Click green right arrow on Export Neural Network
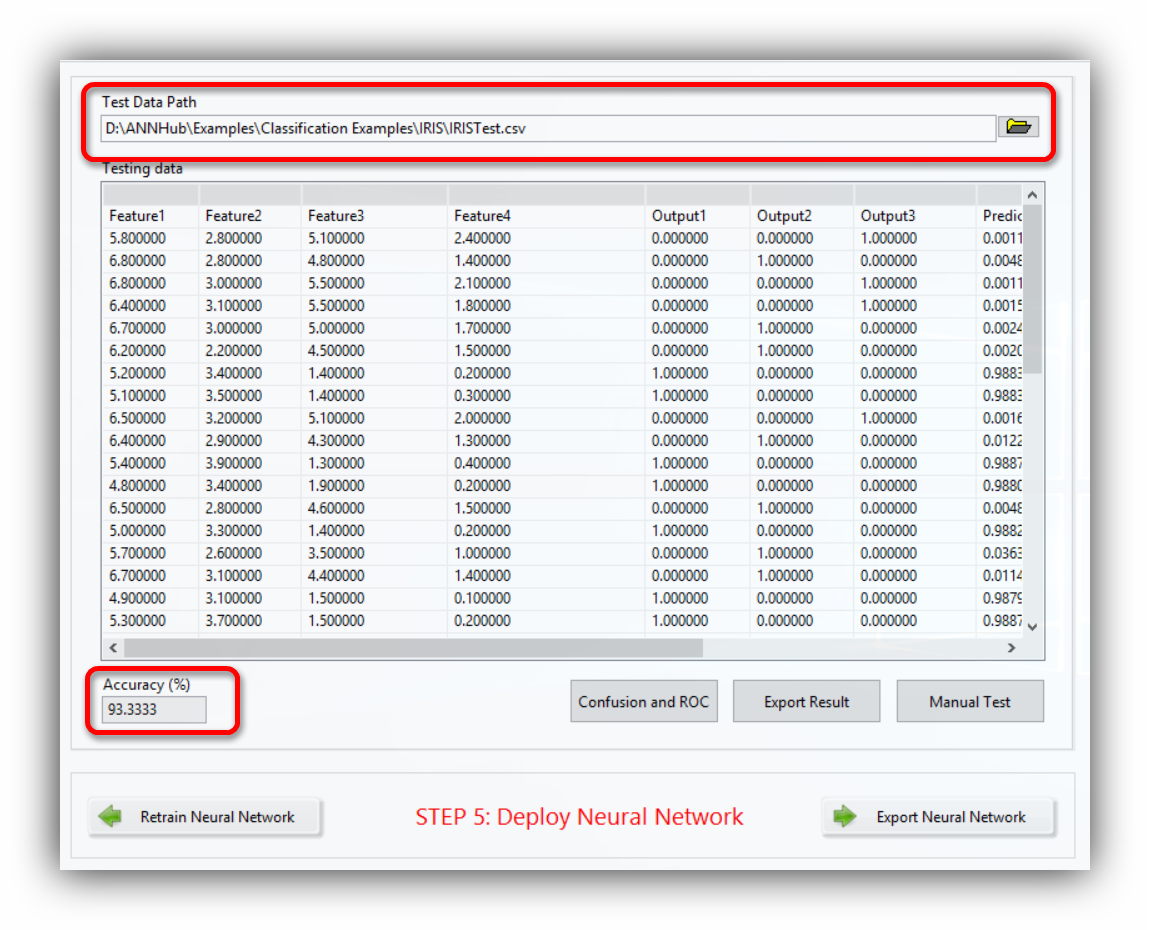Viewport: 1150px width, 930px height. pyautogui.click(x=845, y=817)
